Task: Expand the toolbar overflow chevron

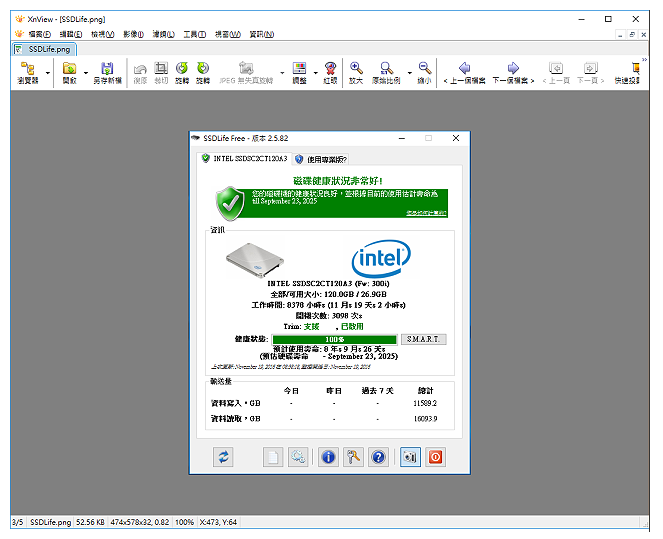Action: [x=644, y=60]
